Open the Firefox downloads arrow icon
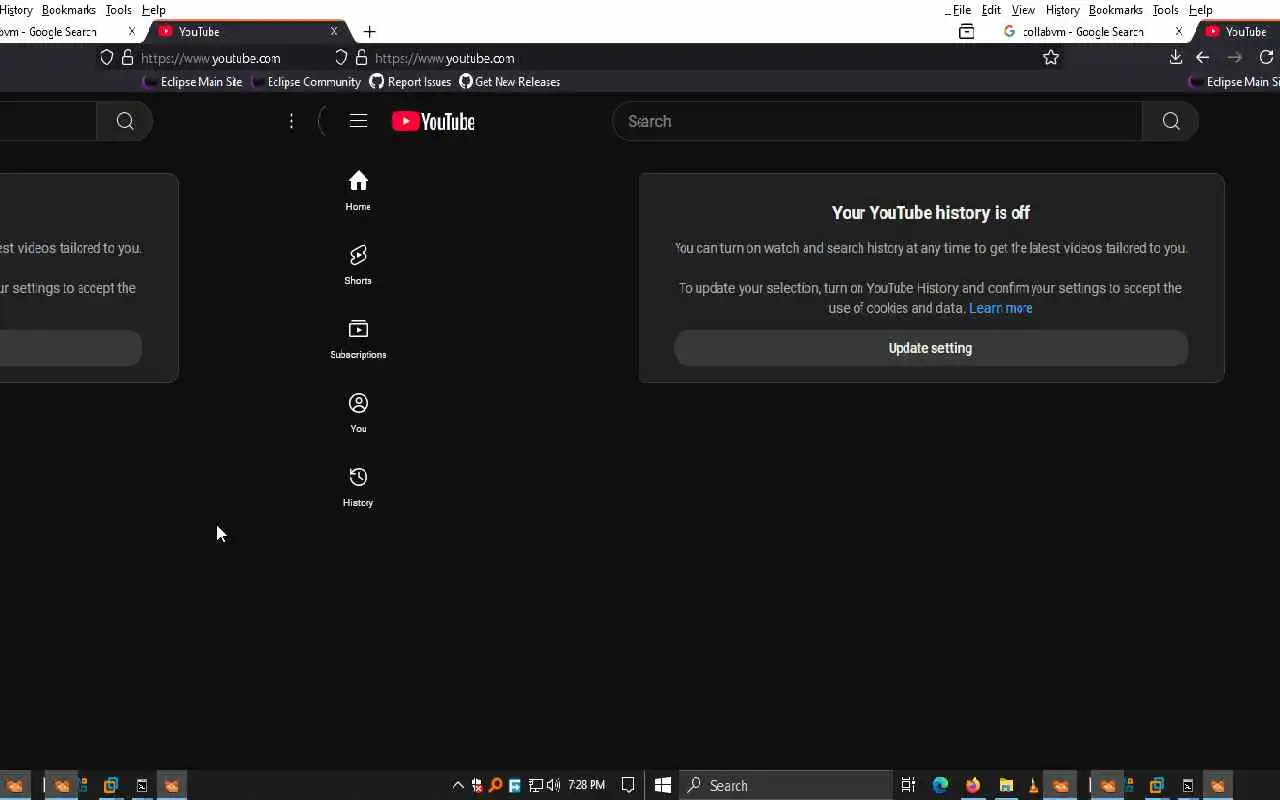 [1176, 58]
